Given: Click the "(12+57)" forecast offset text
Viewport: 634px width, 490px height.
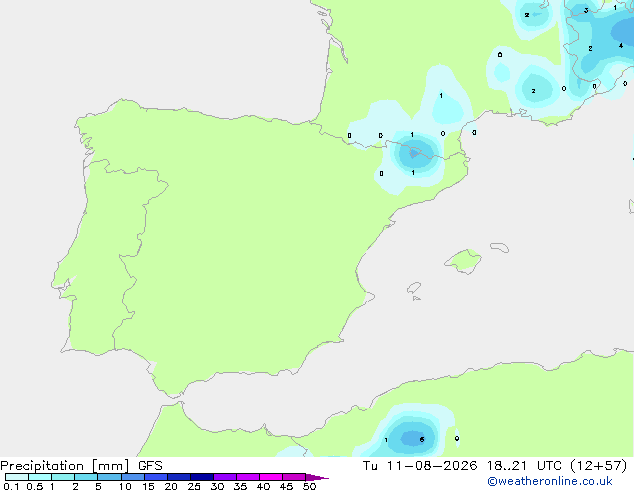Looking at the screenshot, I should [x=599, y=466].
